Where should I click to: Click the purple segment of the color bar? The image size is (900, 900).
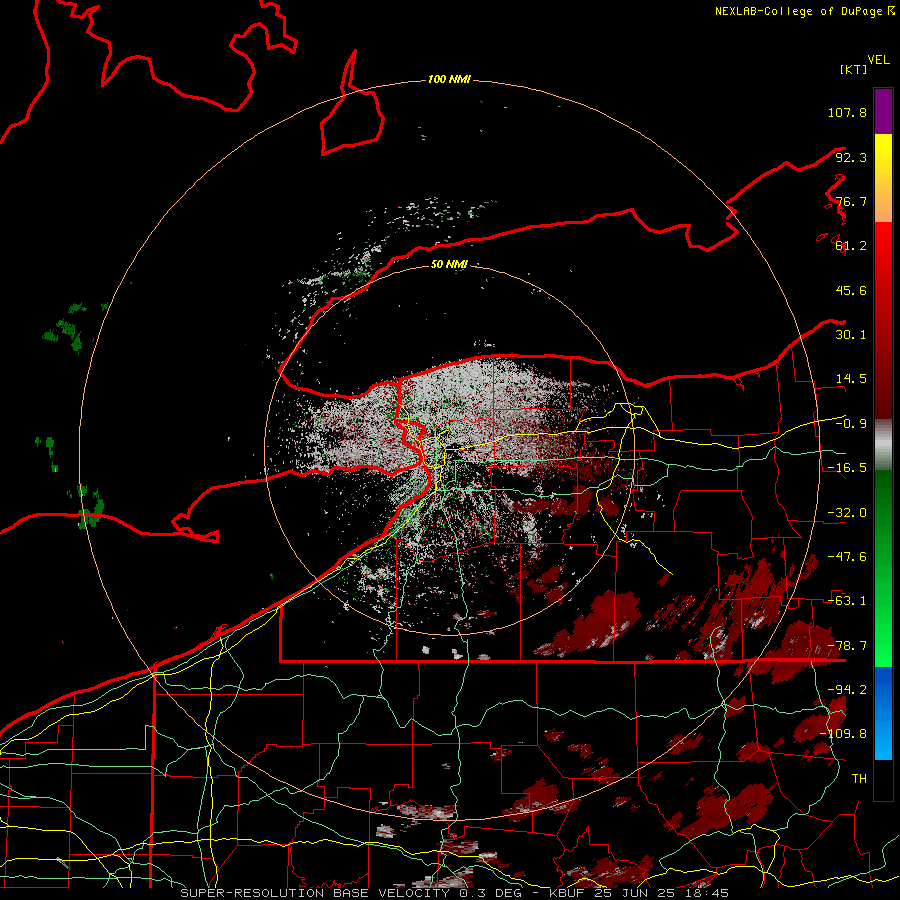tap(883, 111)
